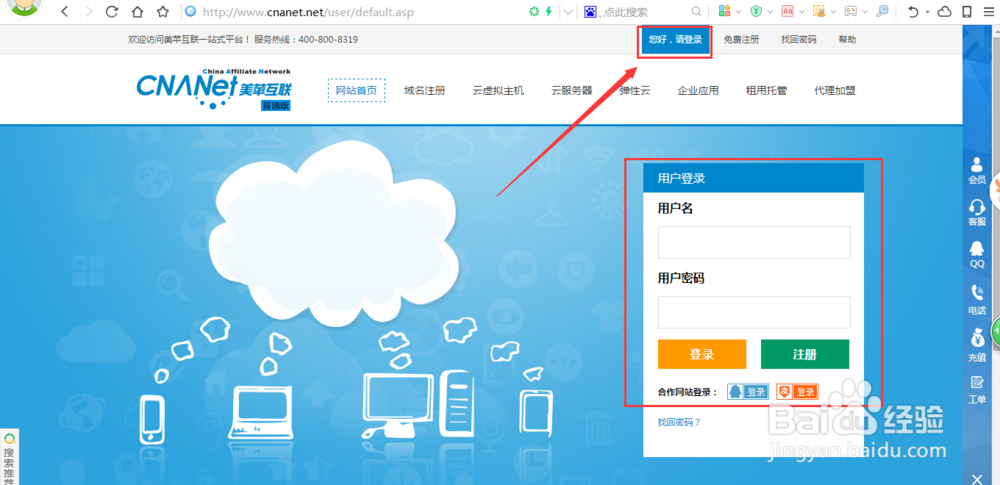
Task: Click the cloud sync icon
Action: point(945,11)
